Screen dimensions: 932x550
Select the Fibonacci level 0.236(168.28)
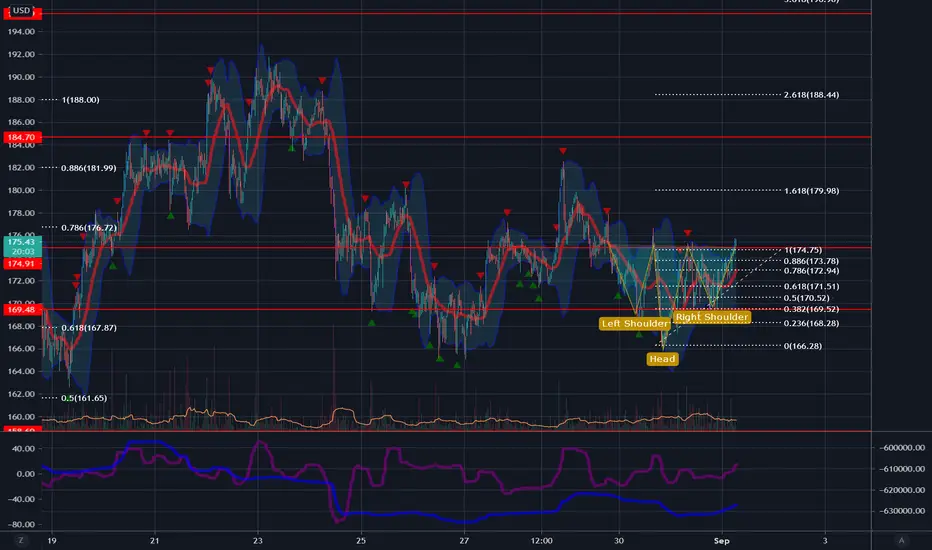[811, 323]
